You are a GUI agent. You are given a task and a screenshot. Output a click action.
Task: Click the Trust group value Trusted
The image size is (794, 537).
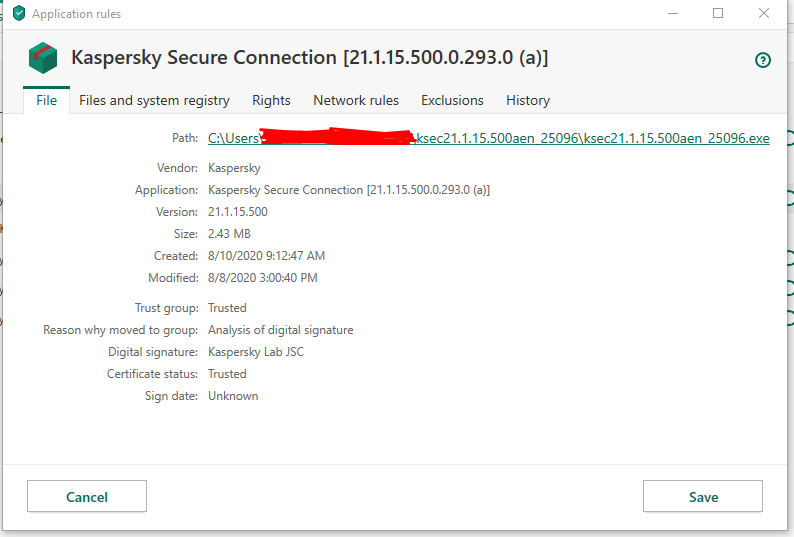click(x=227, y=308)
